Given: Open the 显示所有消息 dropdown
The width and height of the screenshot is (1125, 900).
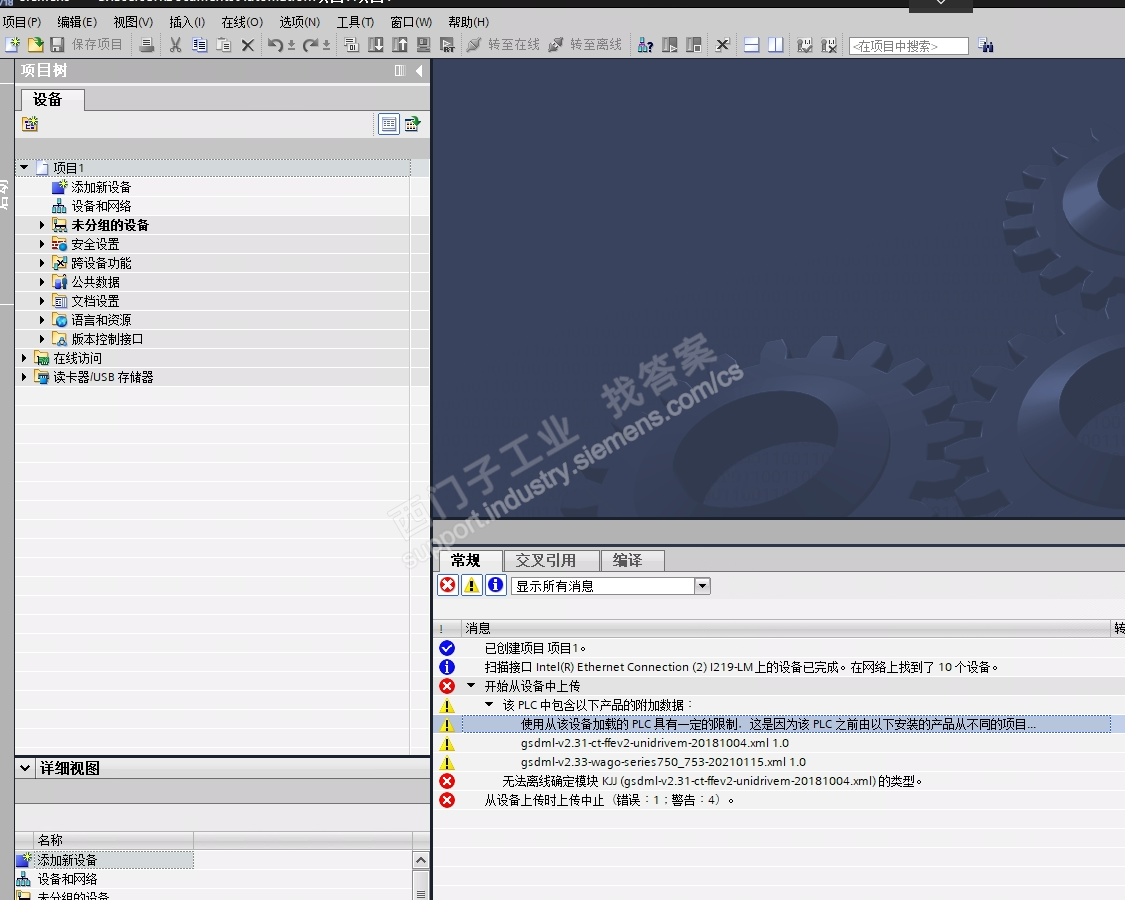Looking at the screenshot, I should [x=702, y=586].
